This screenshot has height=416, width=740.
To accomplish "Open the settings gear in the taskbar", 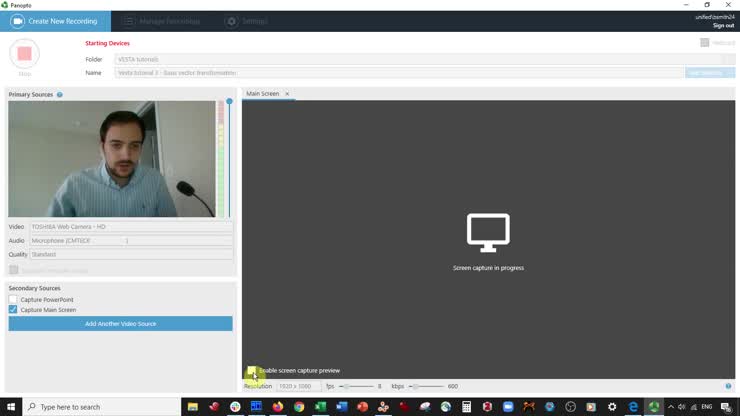I will (612, 407).
